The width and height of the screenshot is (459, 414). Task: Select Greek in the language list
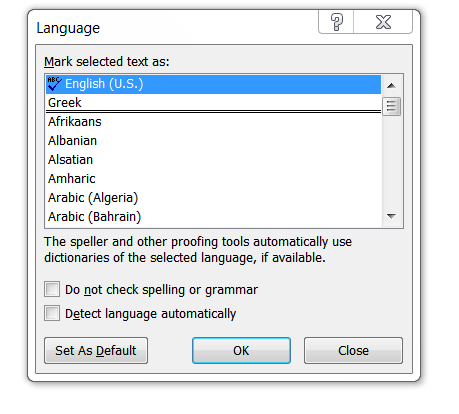pyautogui.click(x=213, y=103)
